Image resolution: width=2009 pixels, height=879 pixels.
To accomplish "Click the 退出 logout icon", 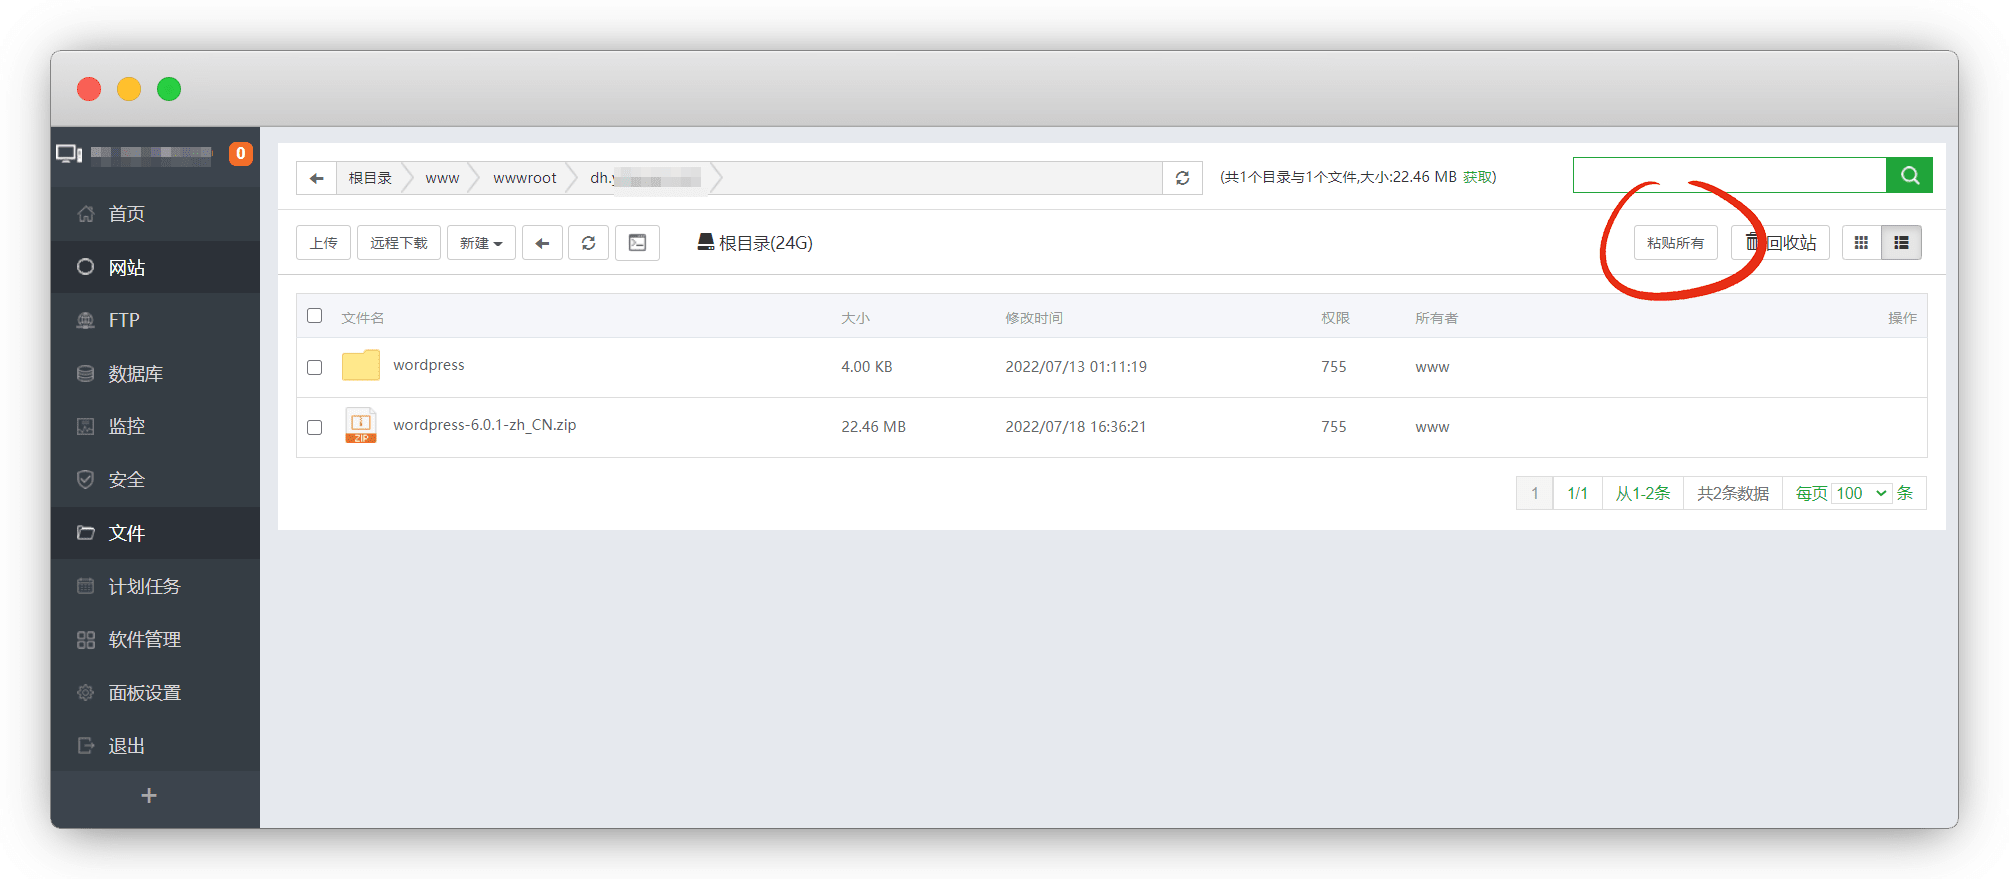I will coord(86,746).
